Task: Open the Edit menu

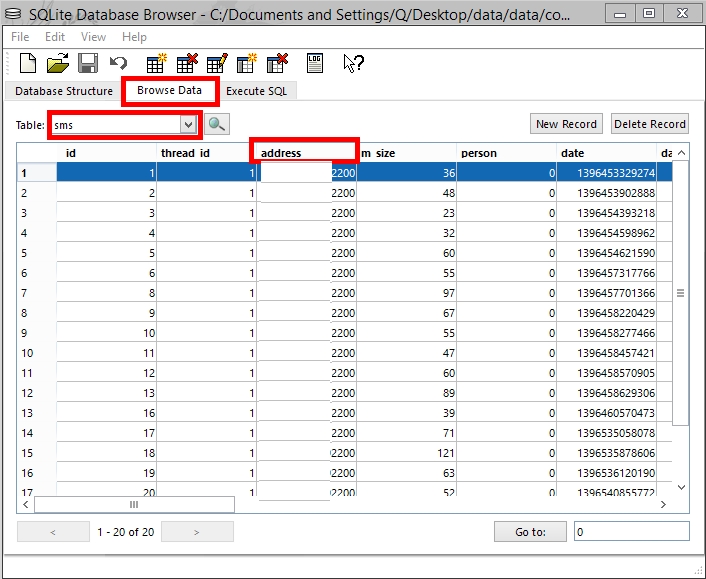Action: click(x=55, y=37)
